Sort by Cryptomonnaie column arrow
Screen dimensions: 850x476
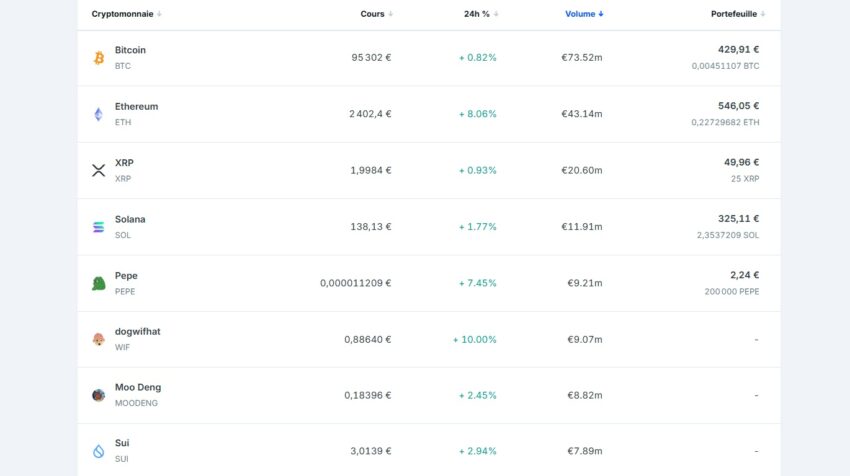coord(159,14)
